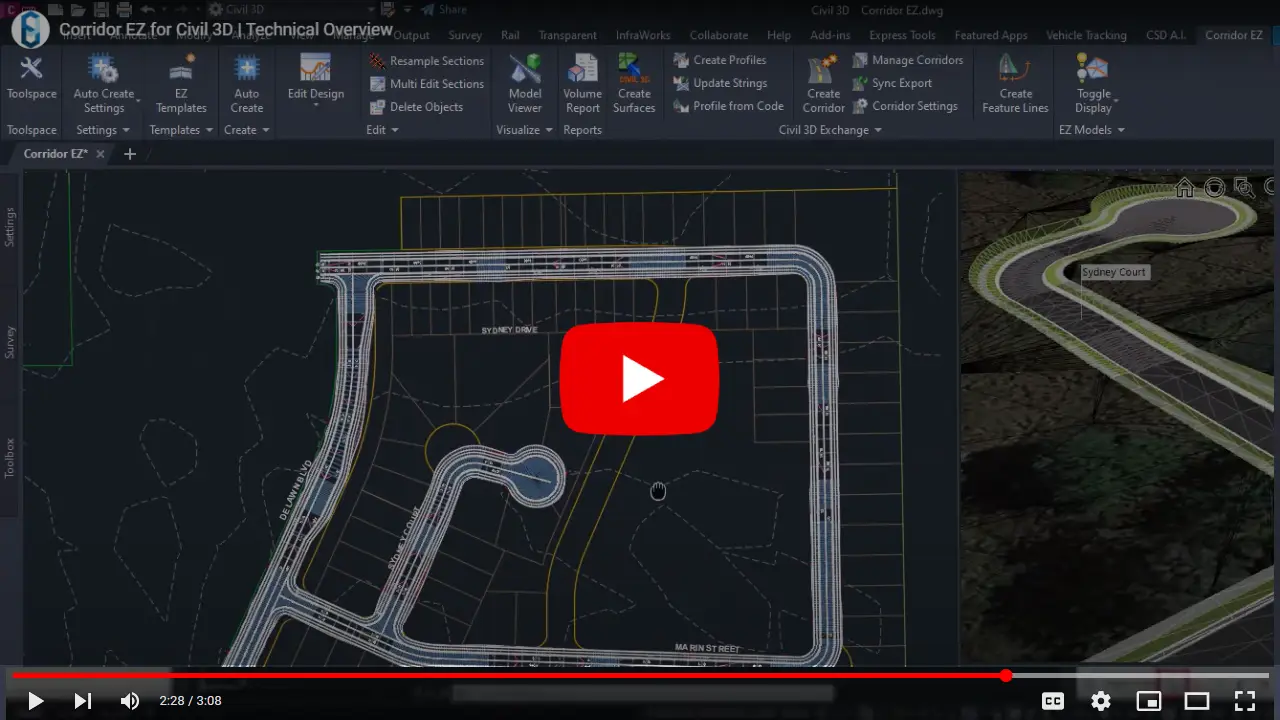Toggle closed captions
The width and height of the screenshot is (1280, 720).
(1053, 701)
